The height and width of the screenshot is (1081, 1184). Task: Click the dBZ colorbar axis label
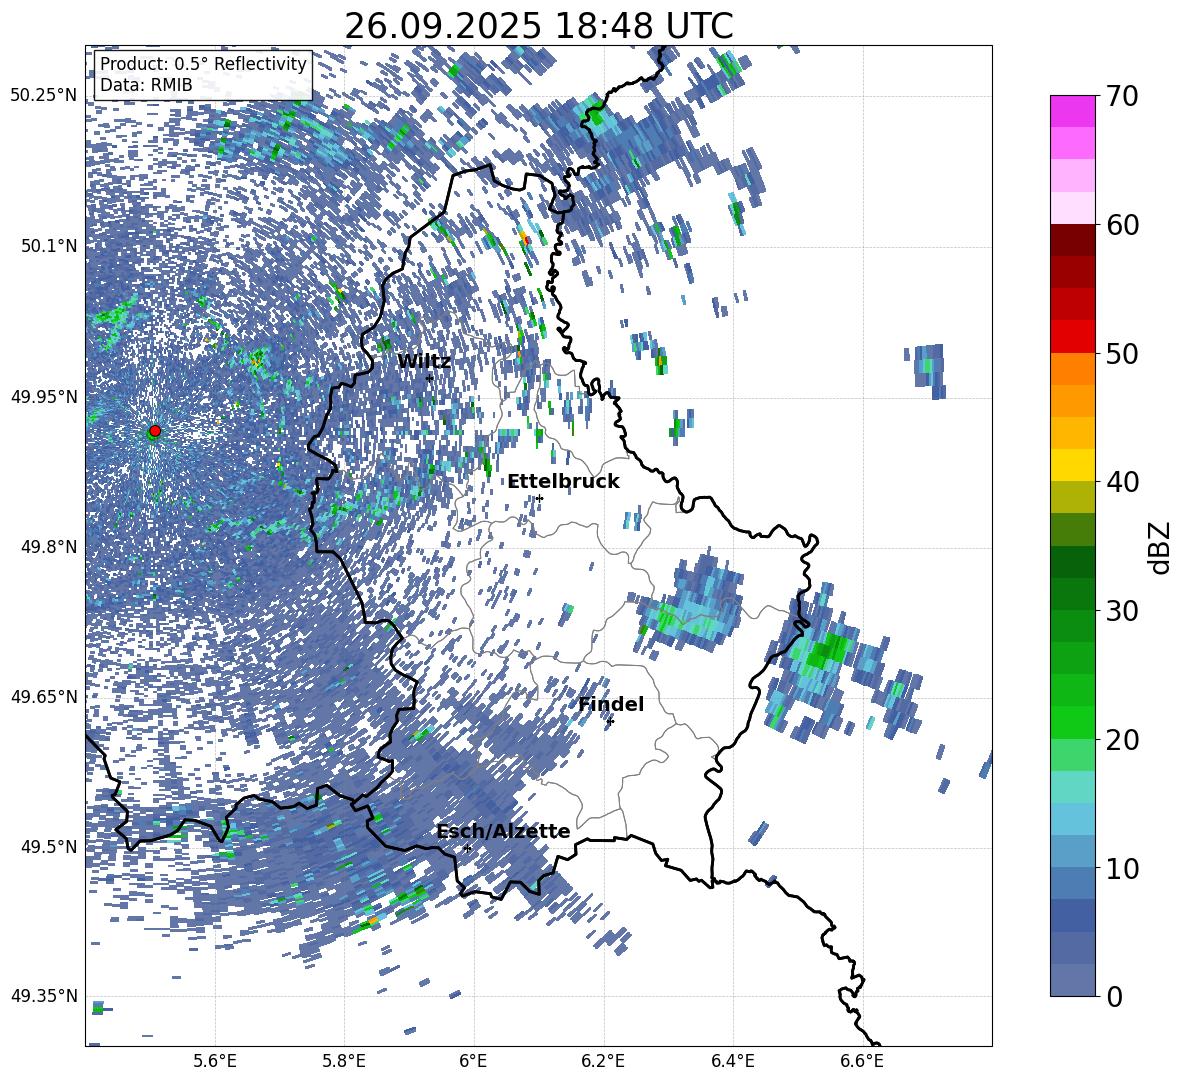click(1159, 547)
